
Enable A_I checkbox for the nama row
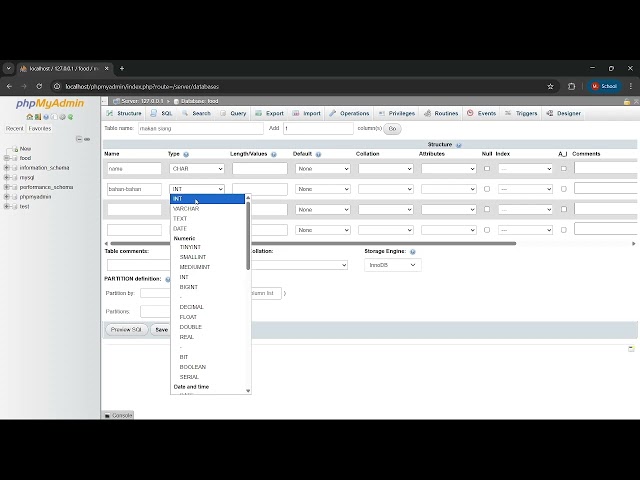pos(564,169)
